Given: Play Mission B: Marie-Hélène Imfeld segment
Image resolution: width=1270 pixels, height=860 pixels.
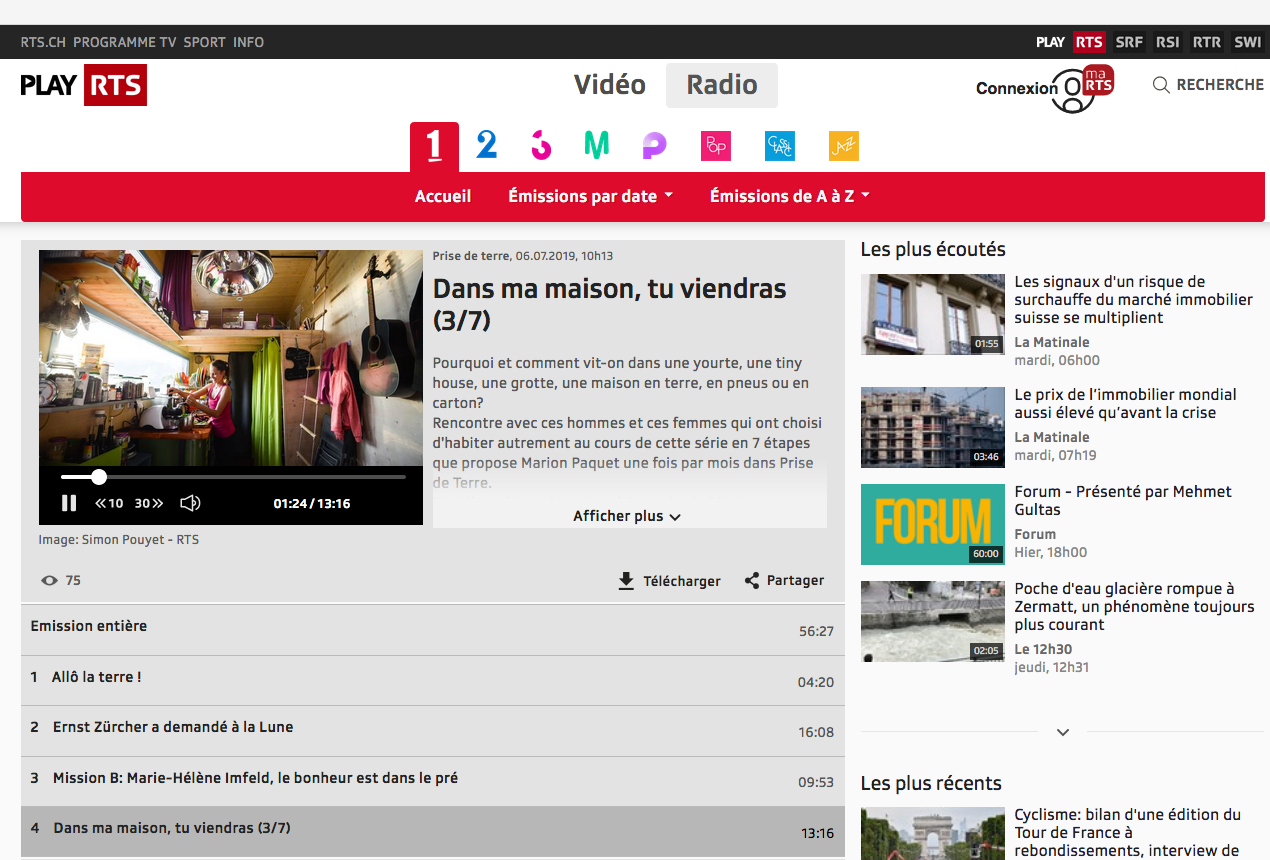Looking at the screenshot, I should 433,781.
